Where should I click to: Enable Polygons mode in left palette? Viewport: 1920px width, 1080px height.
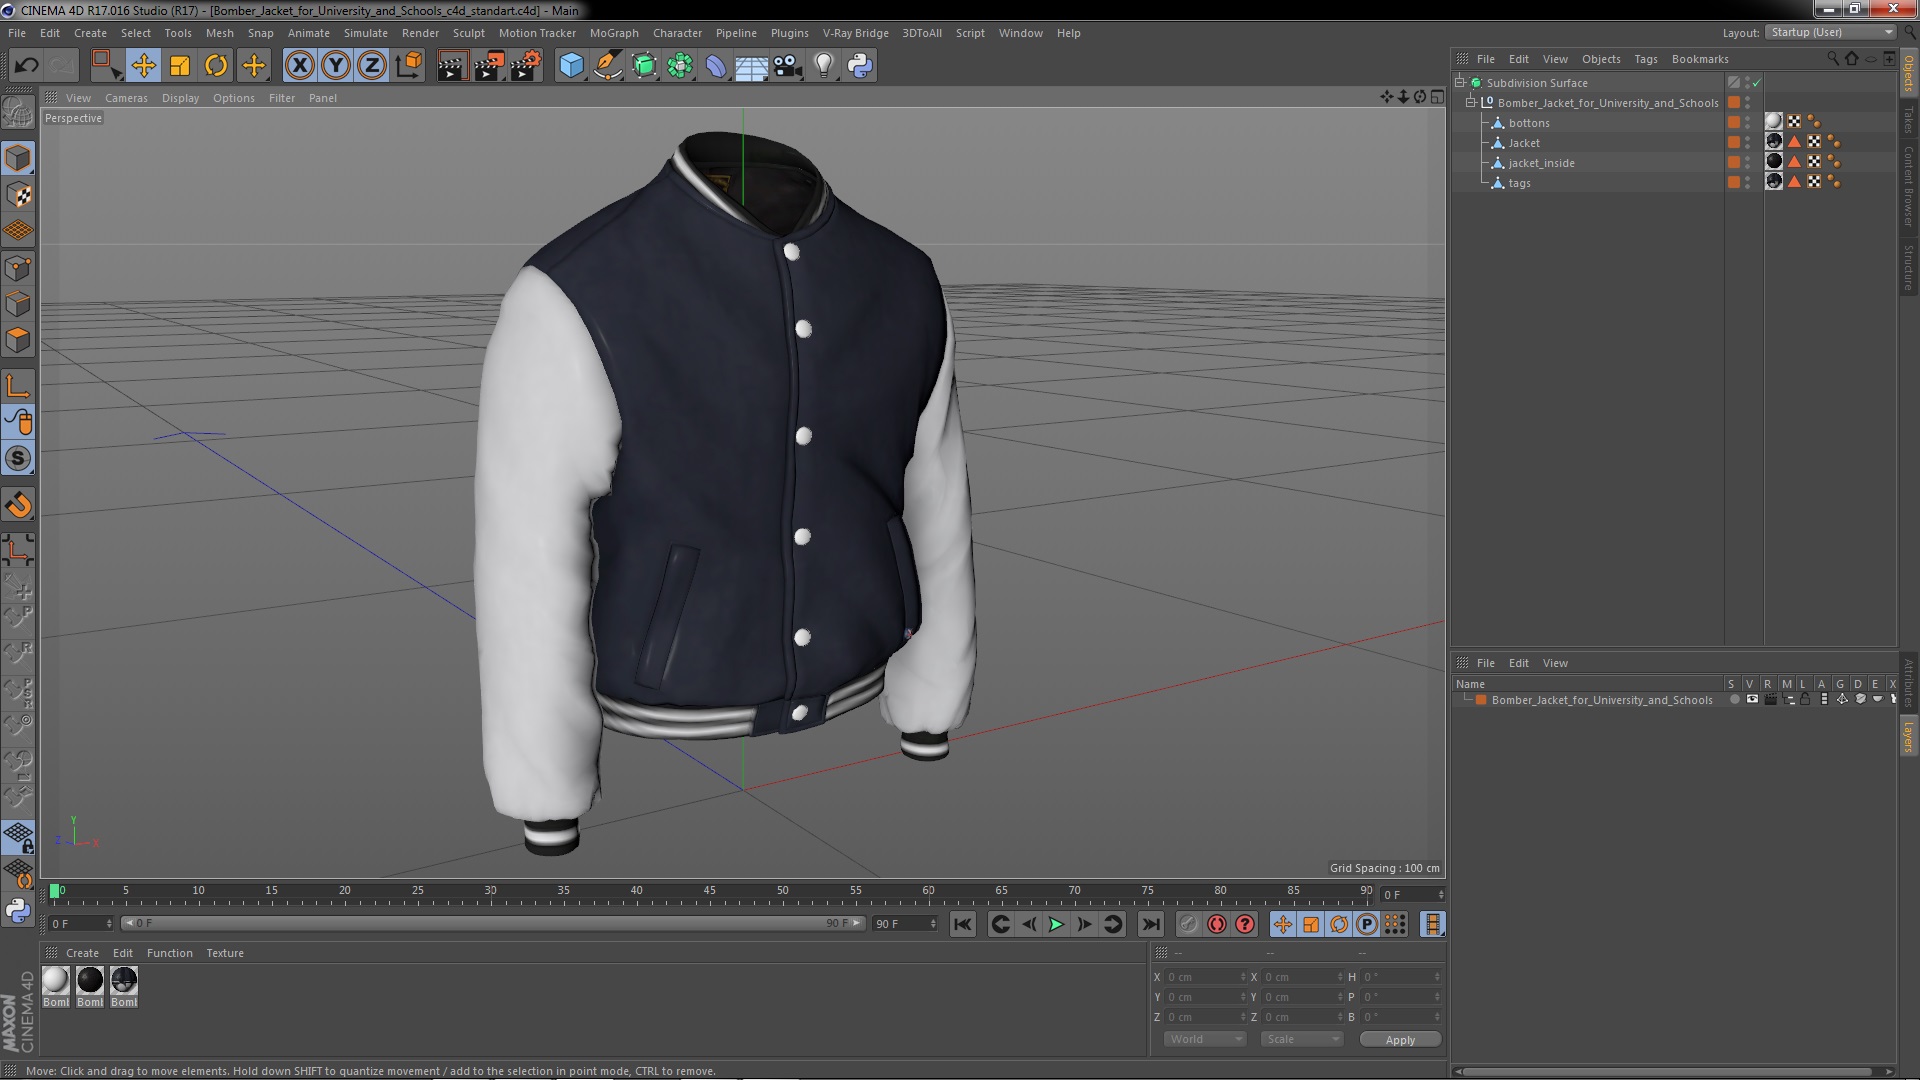(18, 339)
